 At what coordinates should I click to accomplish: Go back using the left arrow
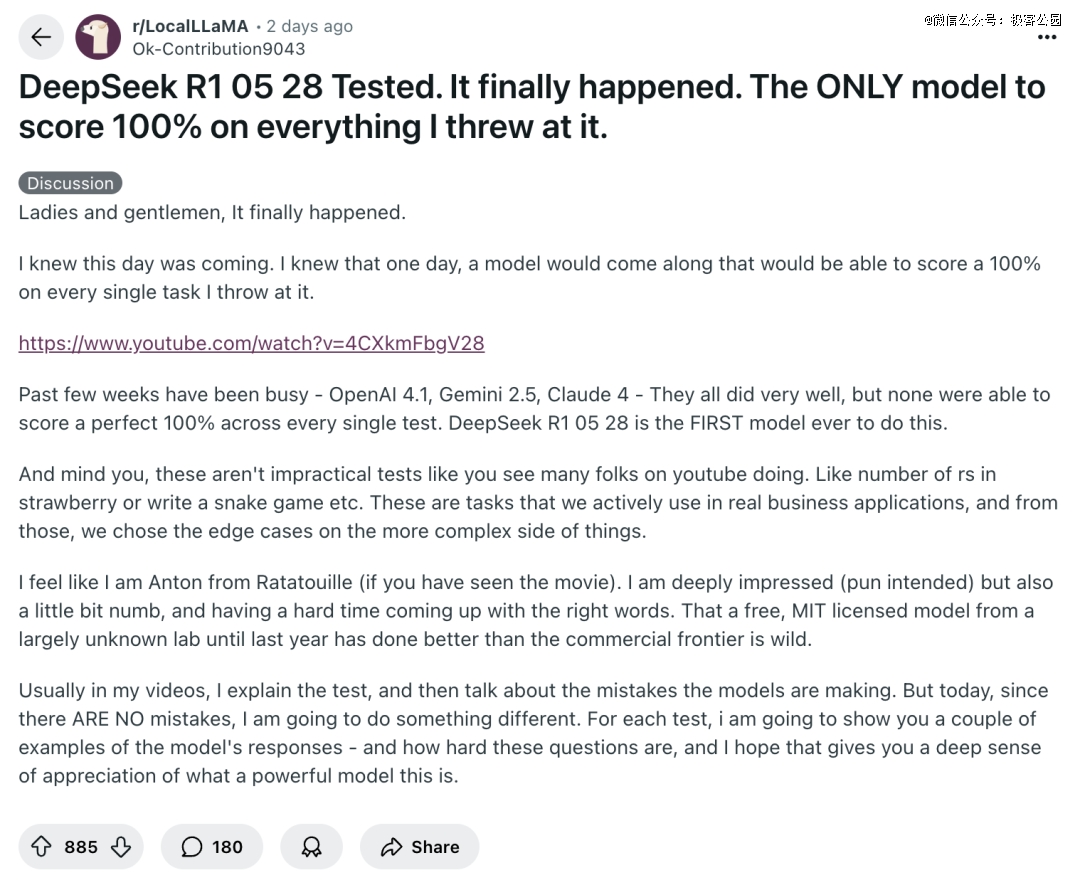[41, 37]
